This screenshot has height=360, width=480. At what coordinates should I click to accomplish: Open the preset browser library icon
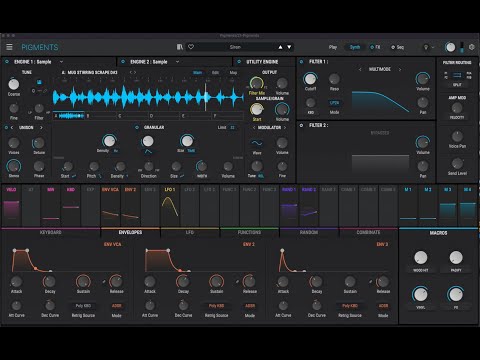(180, 47)
